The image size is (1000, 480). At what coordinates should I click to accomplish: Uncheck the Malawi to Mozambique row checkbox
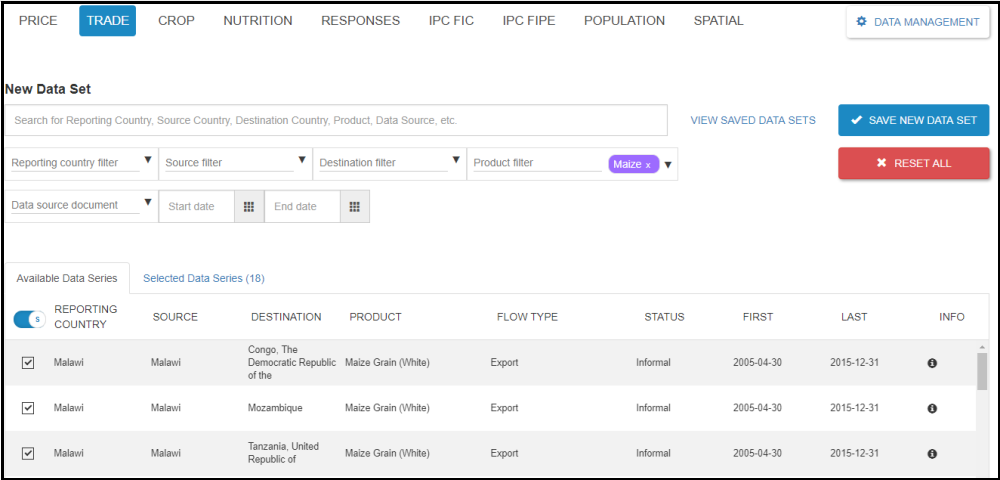(x=28, y=408)
